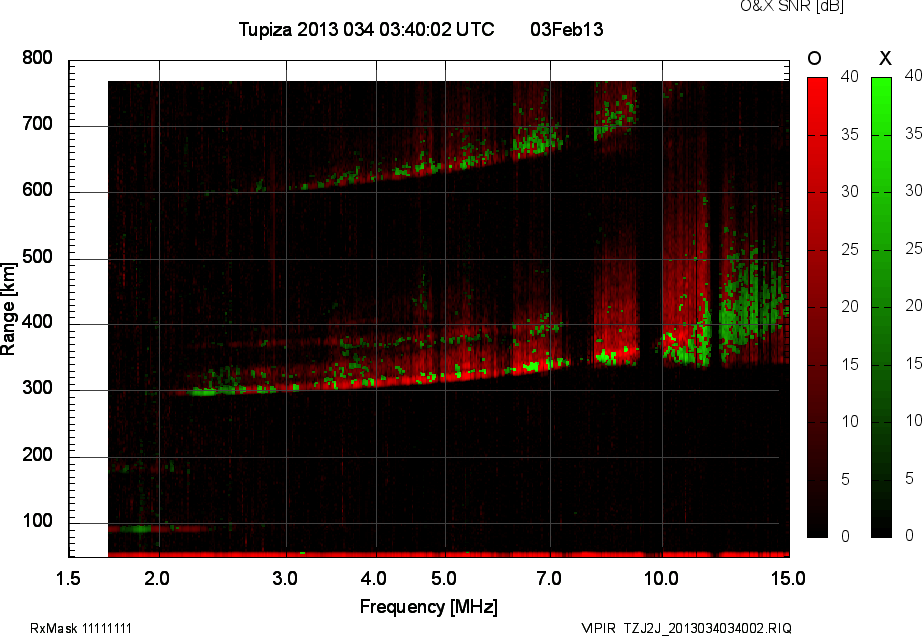Click the 3.0 MHz frequency tick label

[x=285, y=578]
